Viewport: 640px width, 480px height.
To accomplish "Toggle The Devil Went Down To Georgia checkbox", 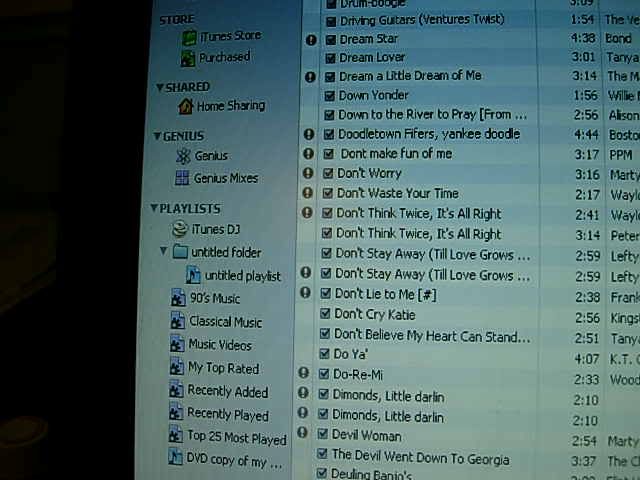I will (x=322, y=453).
